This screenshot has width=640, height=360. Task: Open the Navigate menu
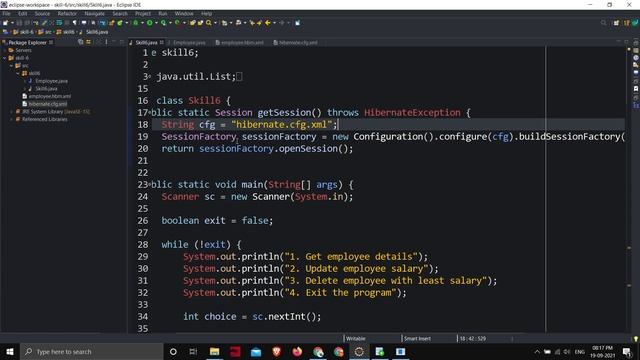coord(95,13)
